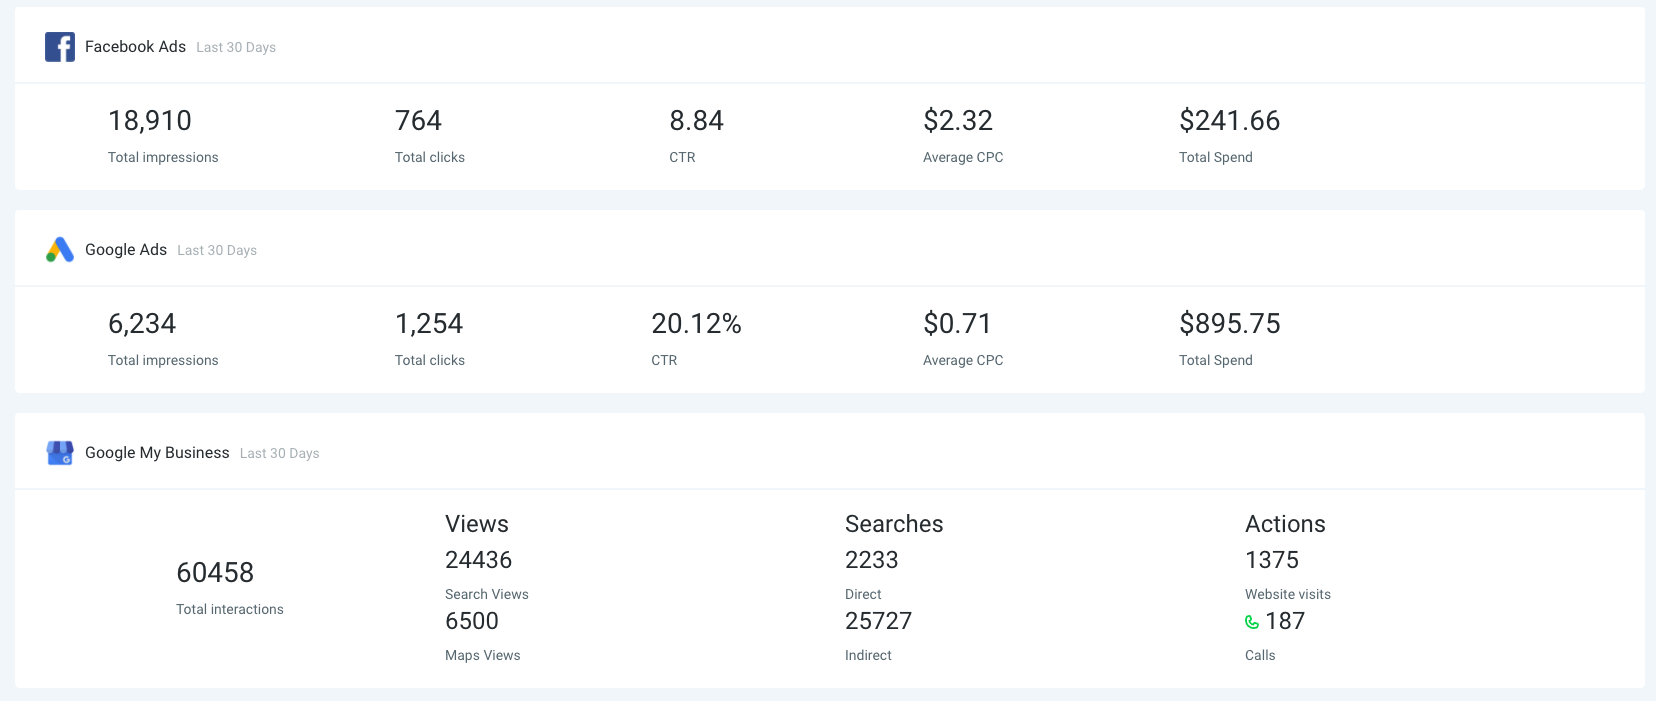Click the Views heading

(477, 524)
